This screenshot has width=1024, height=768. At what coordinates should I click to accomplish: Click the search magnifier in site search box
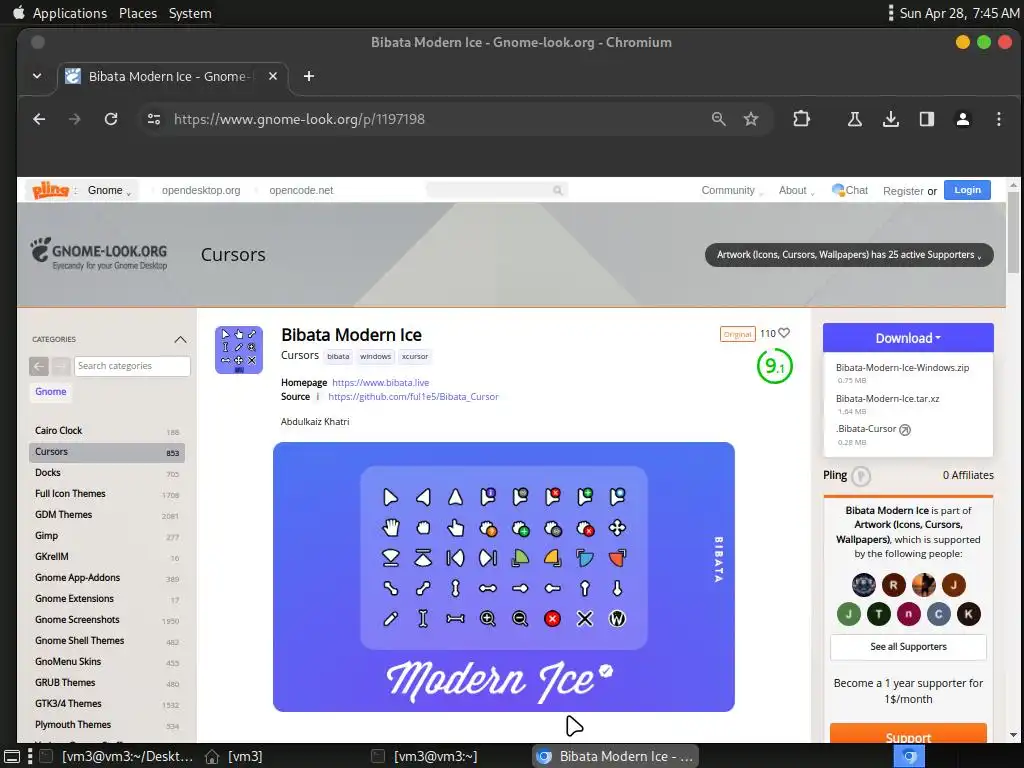coord(558,190)
